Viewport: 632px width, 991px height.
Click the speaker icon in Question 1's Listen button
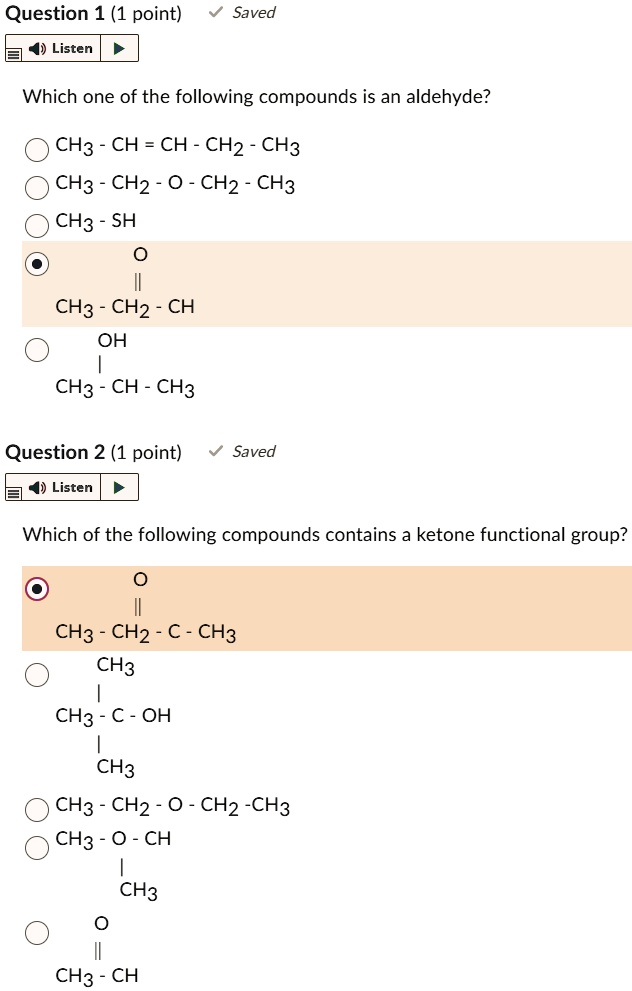coord(40,47)
